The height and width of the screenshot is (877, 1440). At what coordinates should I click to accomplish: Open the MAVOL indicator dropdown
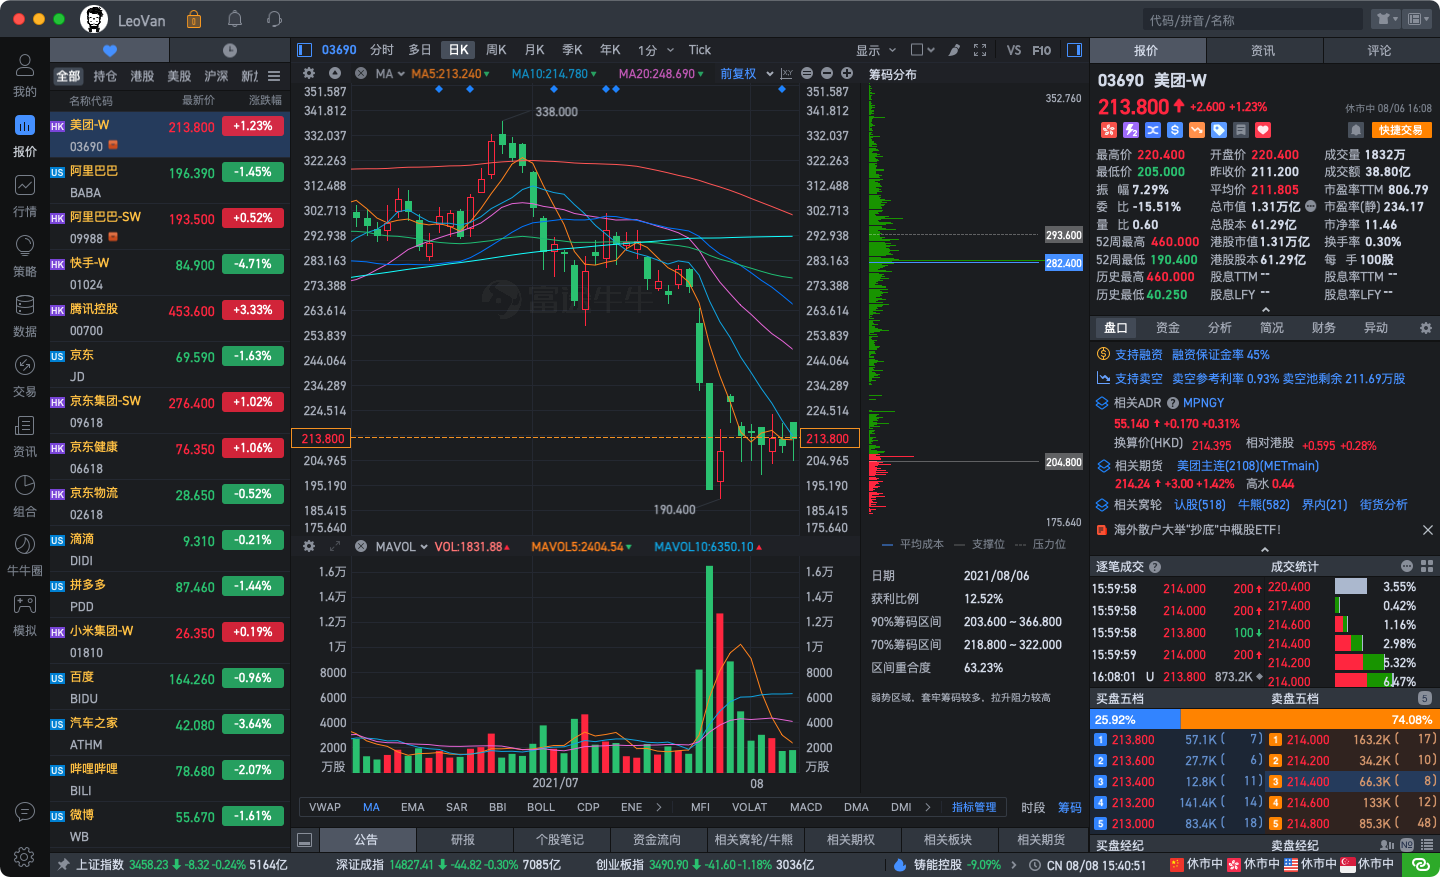(x=401, y=547)
